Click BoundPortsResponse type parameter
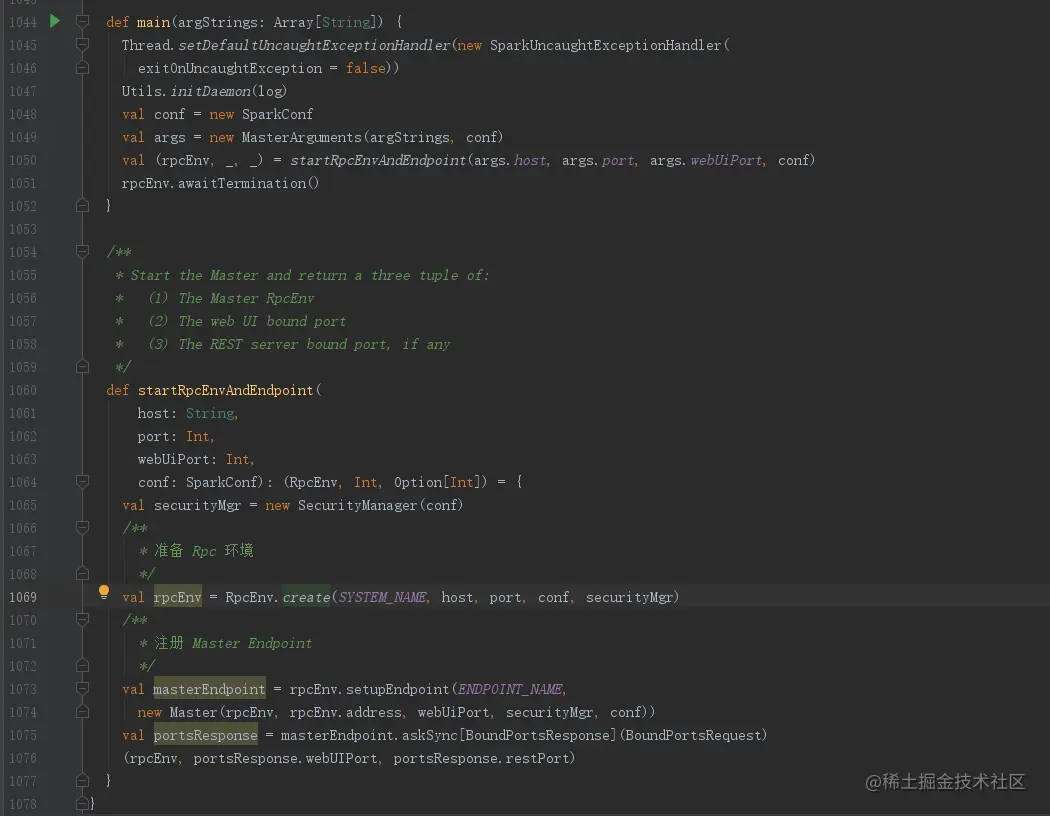The width and height of the screenshot is (1050, 816). tap(538, 735)
